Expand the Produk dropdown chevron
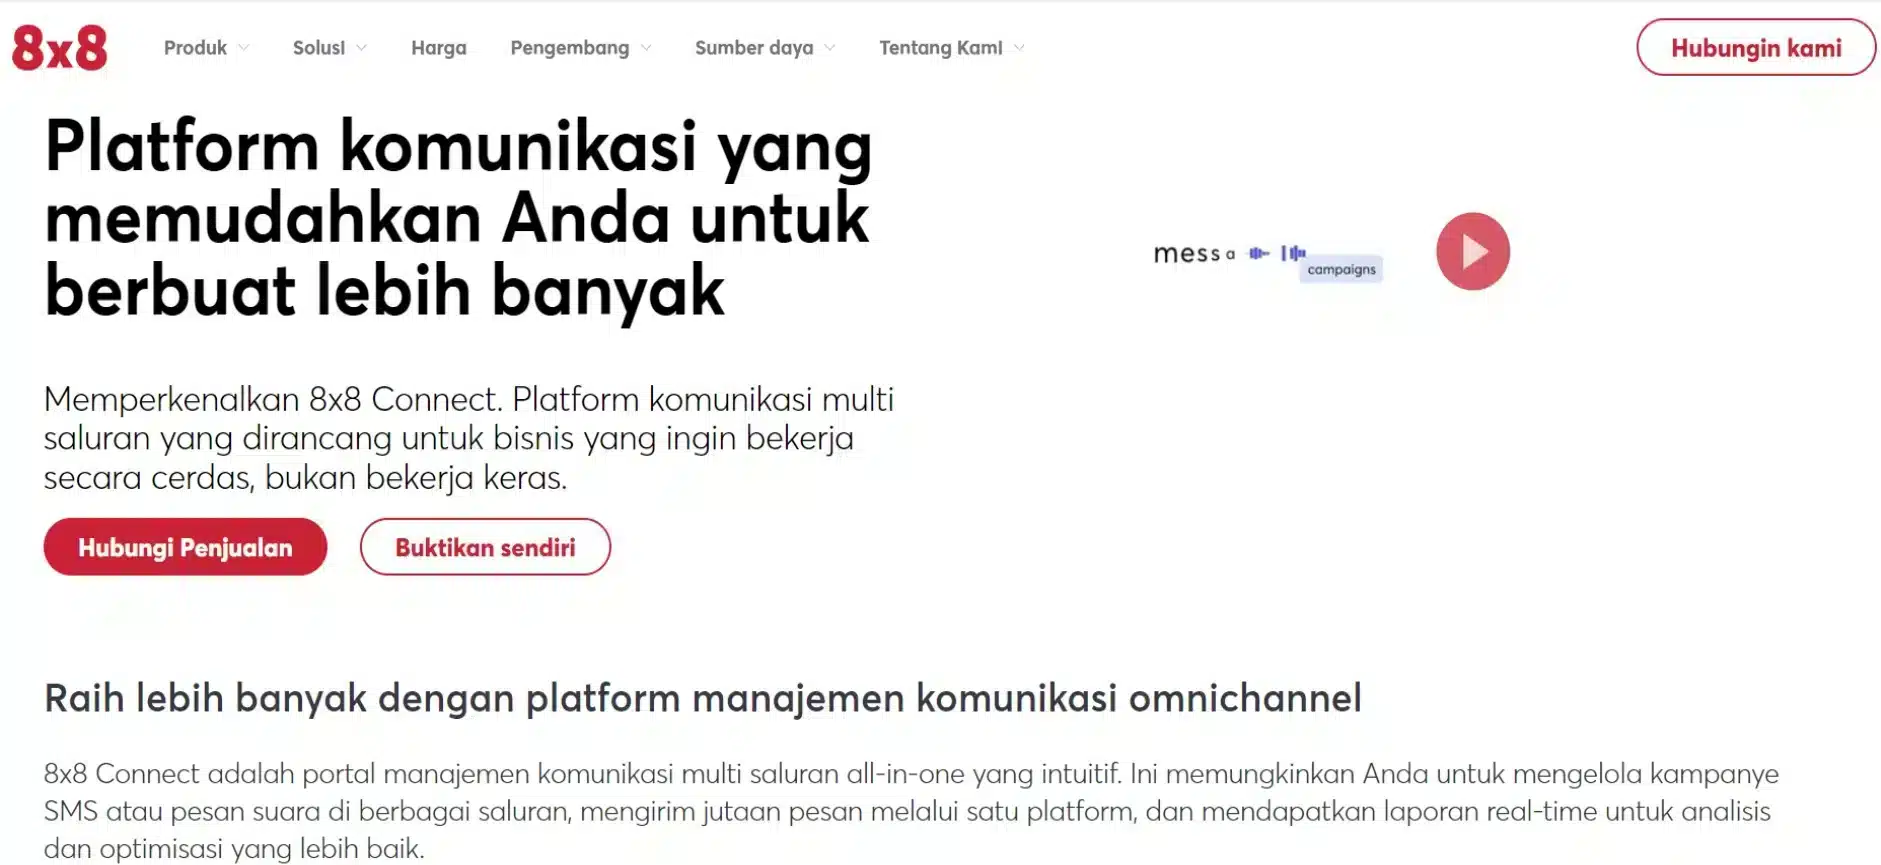The width and height of the screenshot is (1881, 865). point(244,48)
